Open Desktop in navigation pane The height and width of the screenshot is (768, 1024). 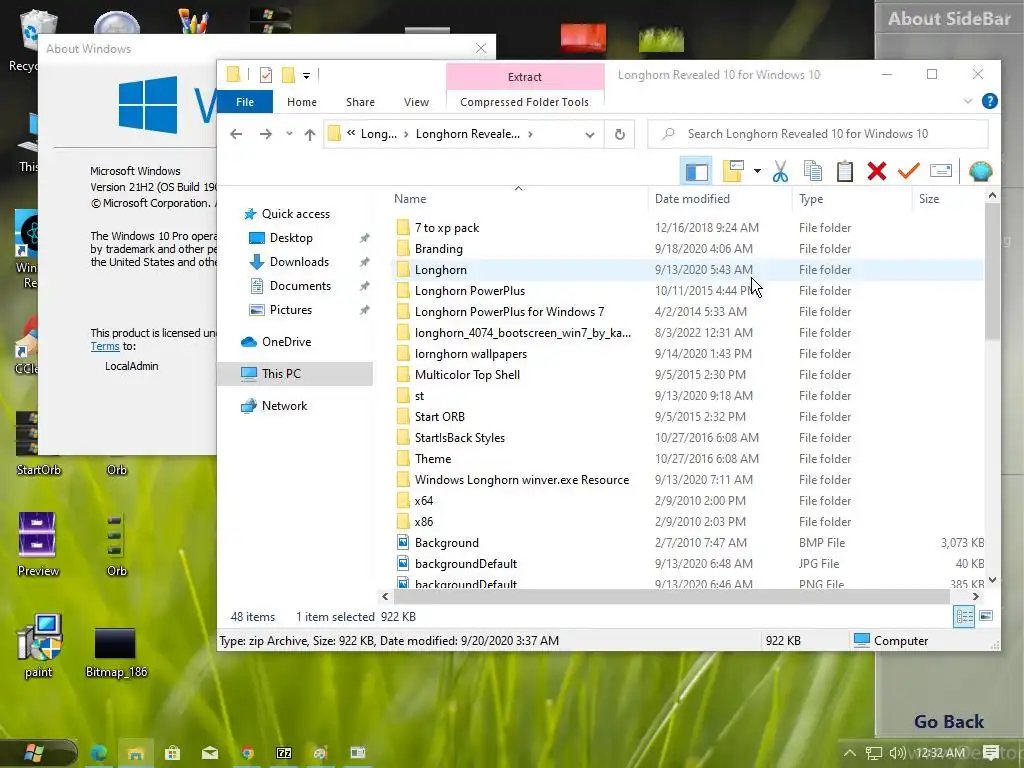[x=291, y=238]
